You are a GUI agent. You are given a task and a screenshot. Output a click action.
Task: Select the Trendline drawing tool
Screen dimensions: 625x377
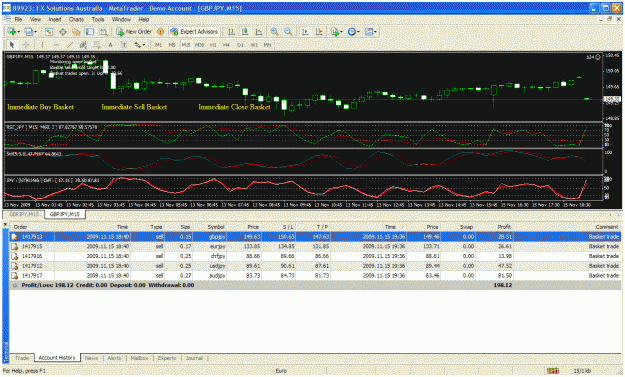pos(70,45)
